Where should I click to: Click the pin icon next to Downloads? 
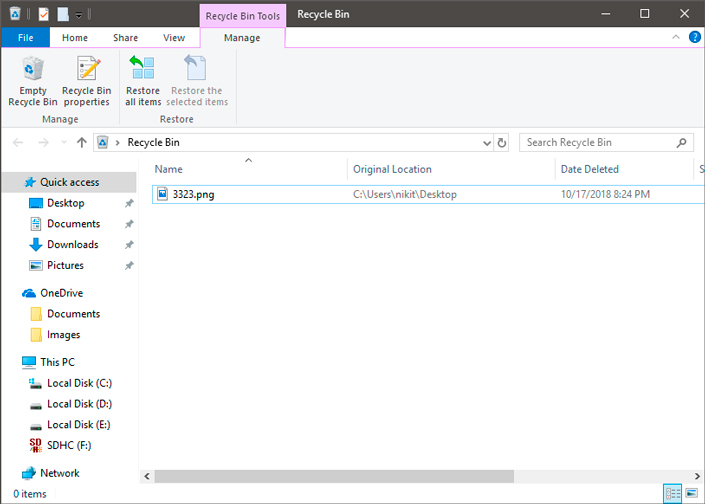(129, 245)
